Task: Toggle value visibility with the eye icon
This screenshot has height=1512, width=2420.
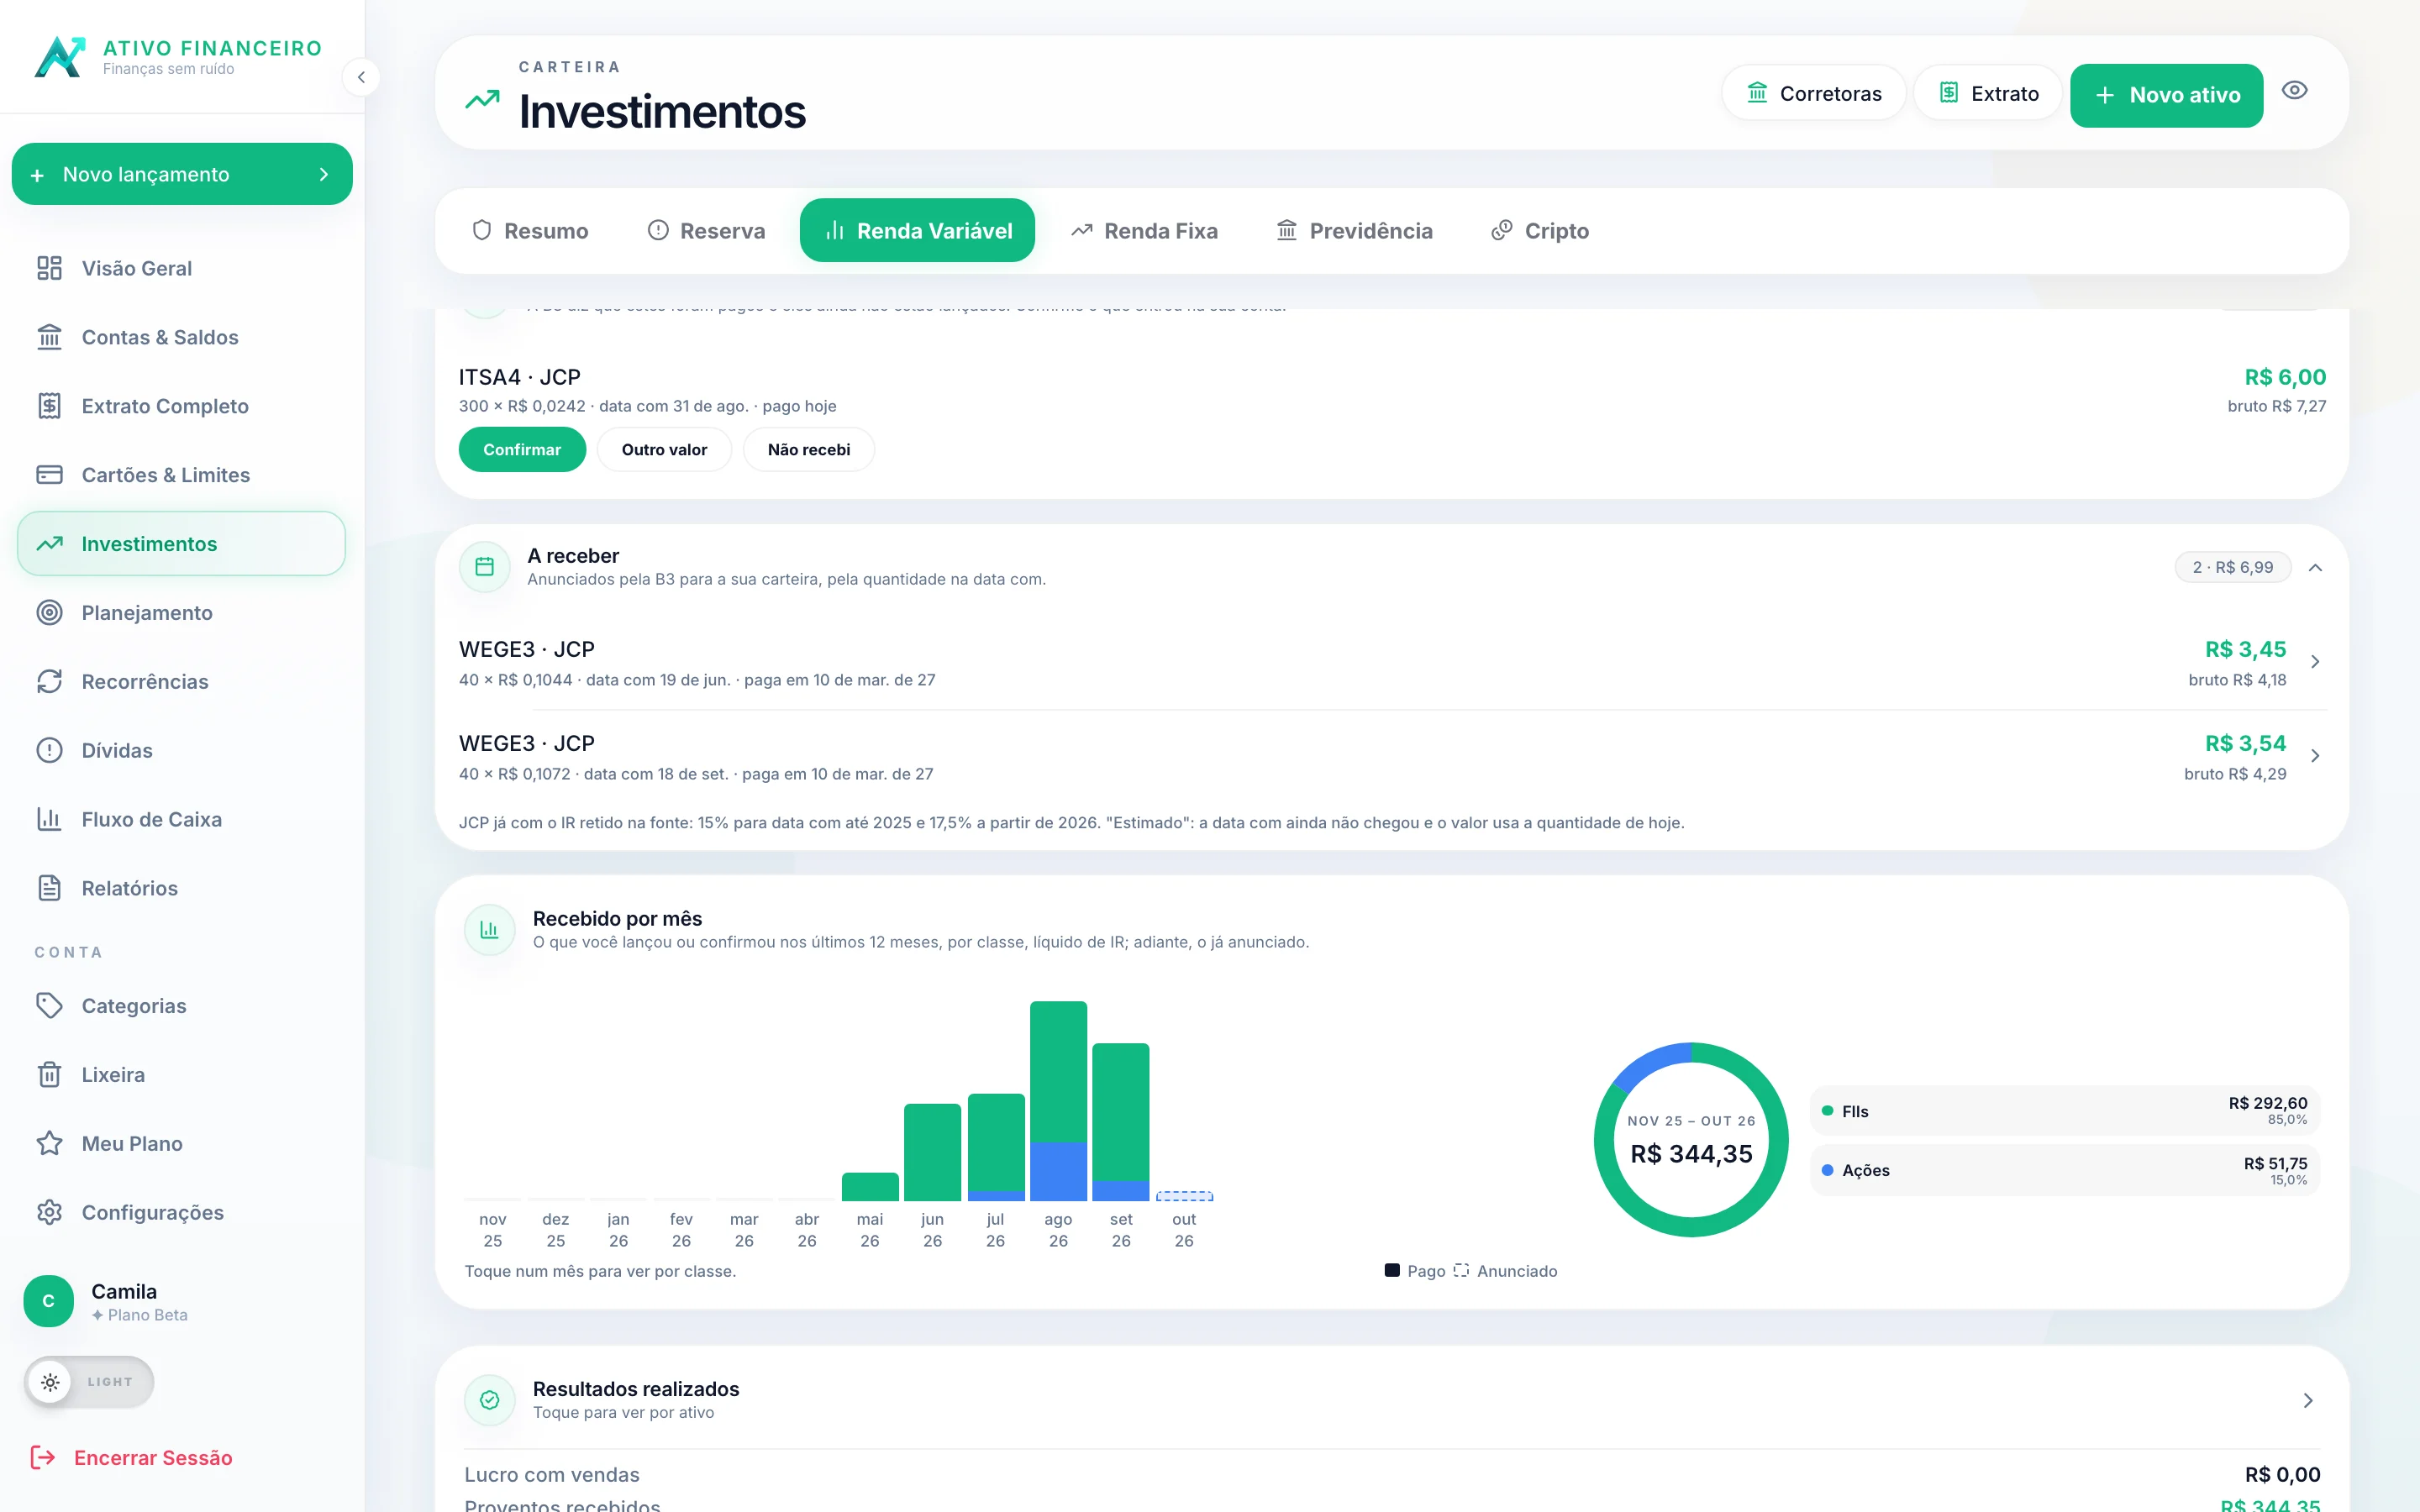Action: tap(2294, 91)
